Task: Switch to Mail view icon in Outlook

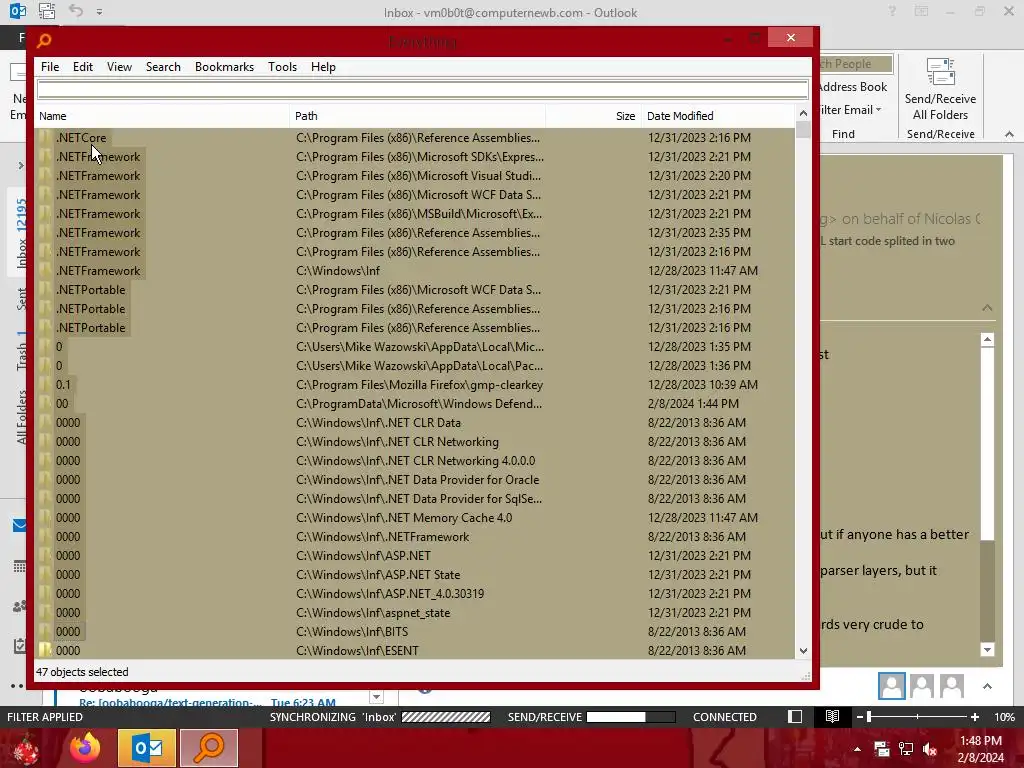Action: click(x=20, y=526)
